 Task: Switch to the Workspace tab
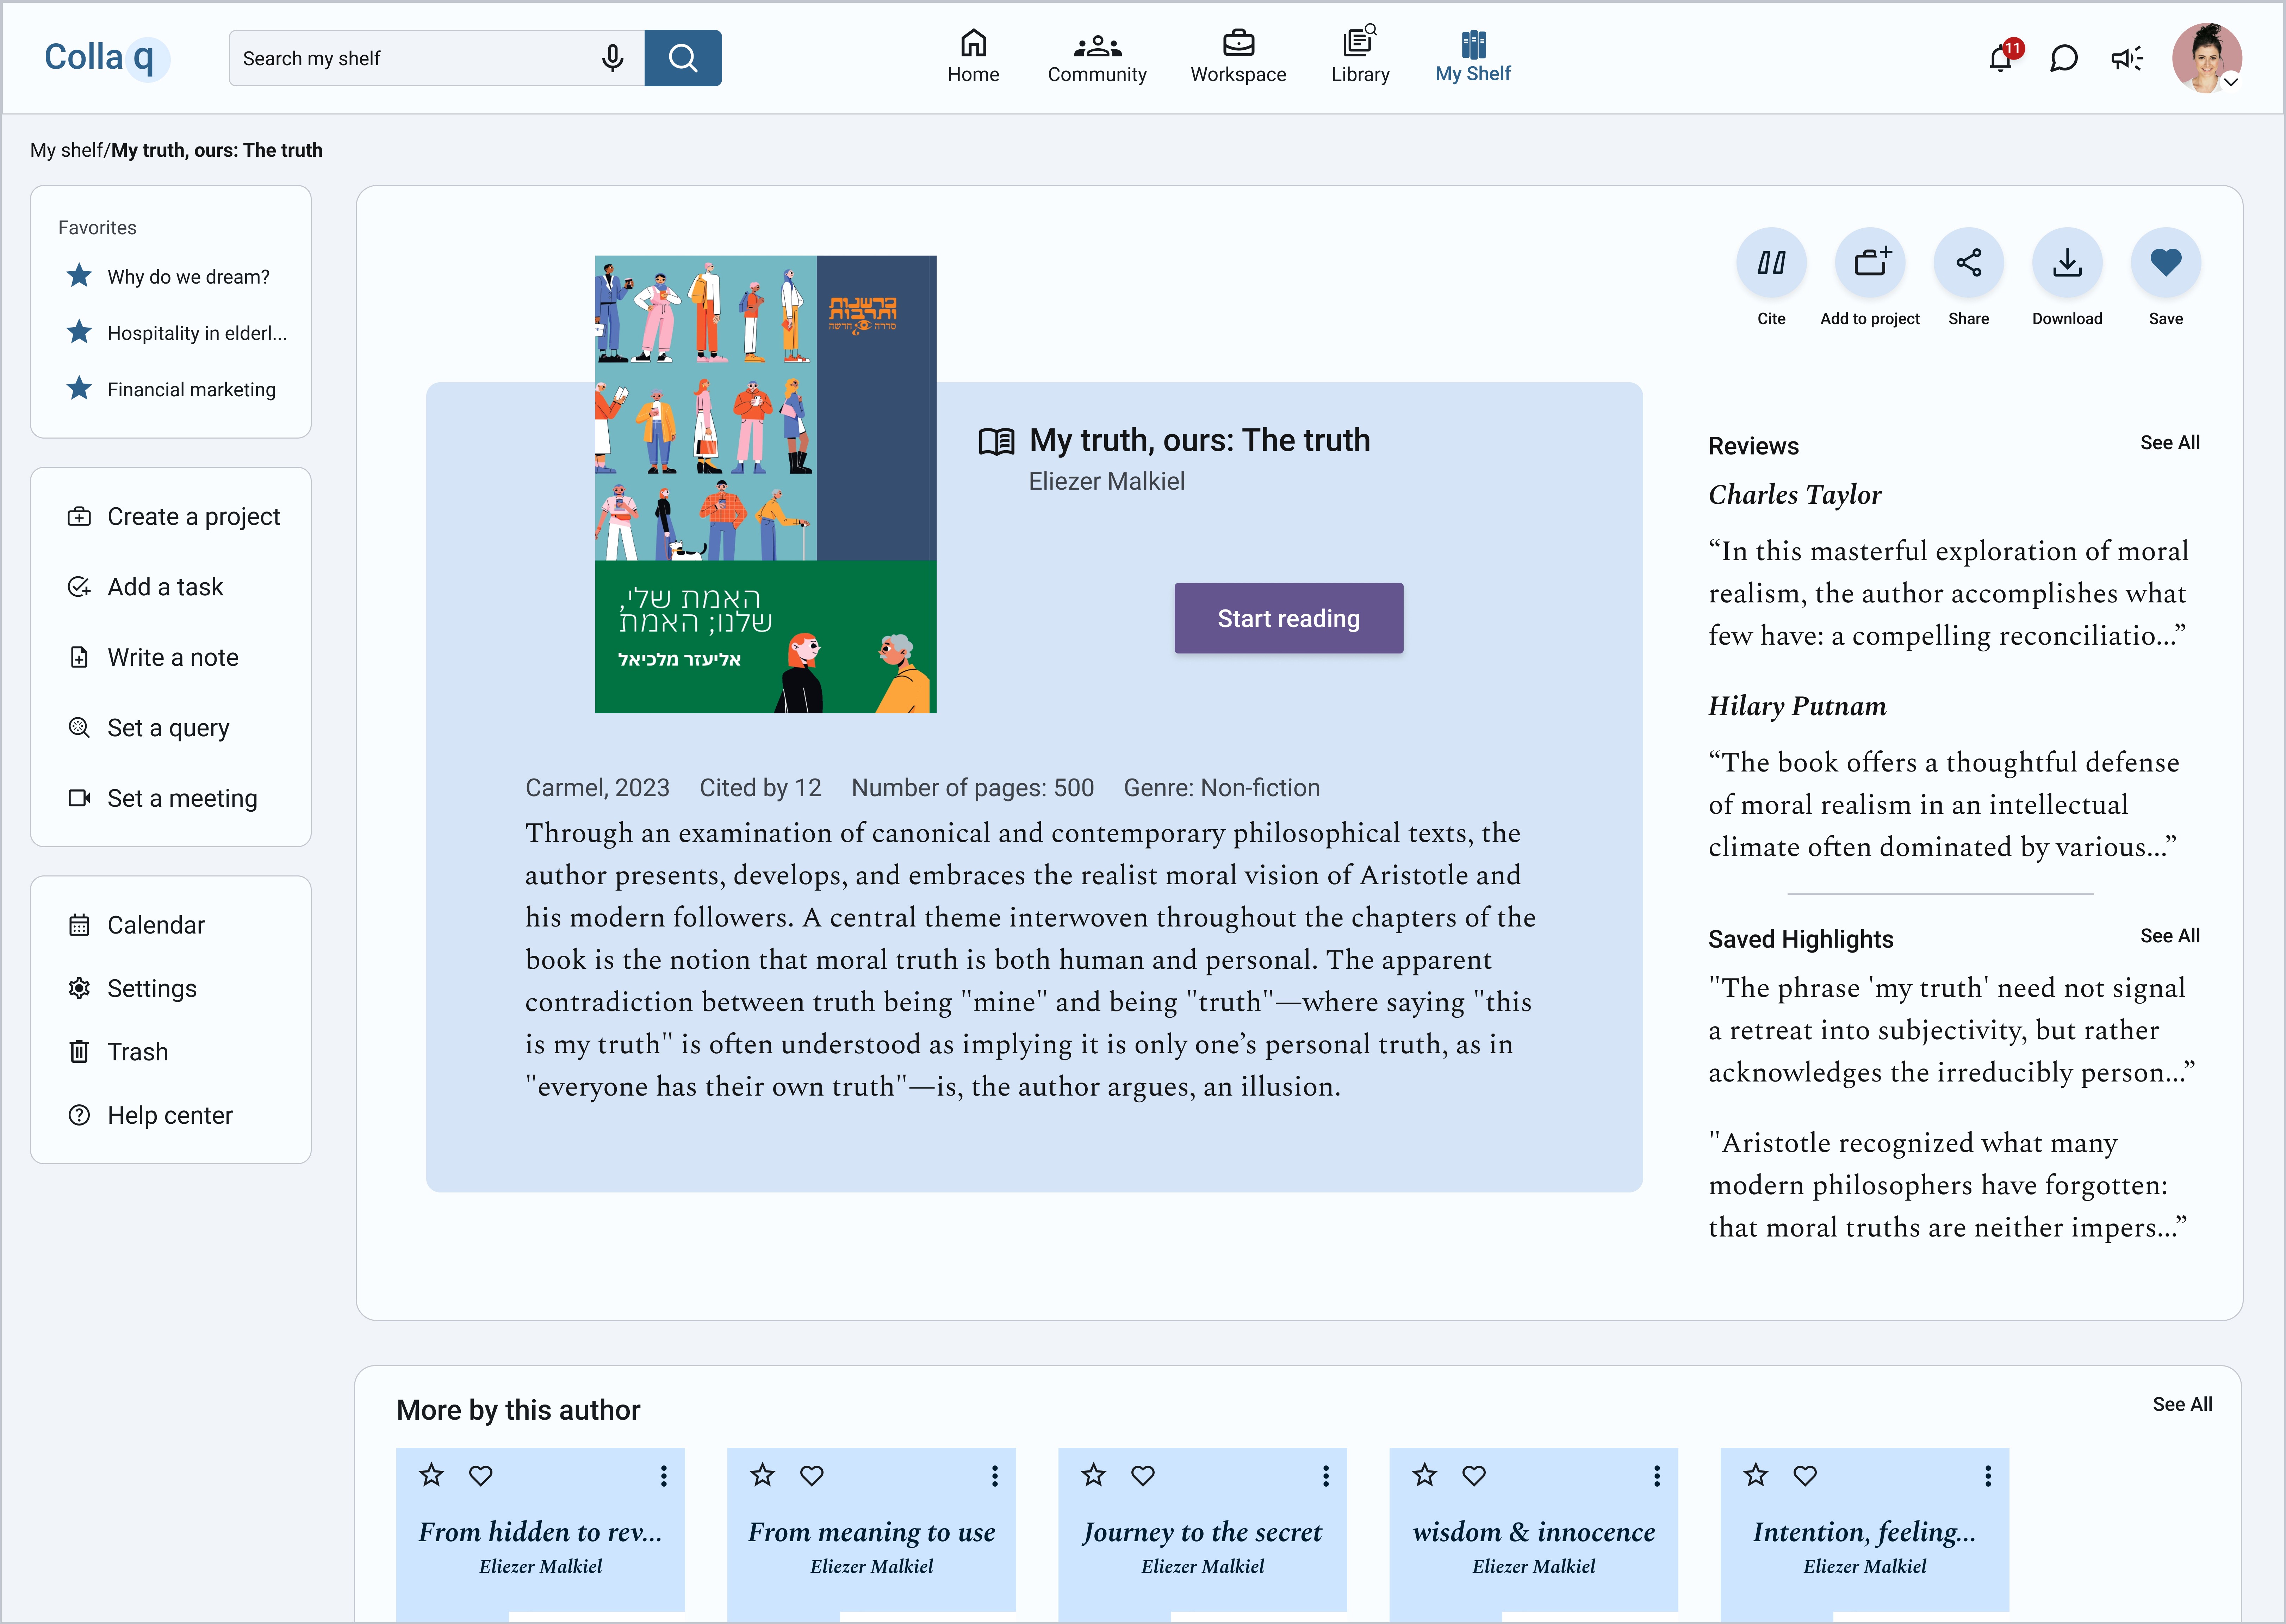click(x=1238, y=57)
